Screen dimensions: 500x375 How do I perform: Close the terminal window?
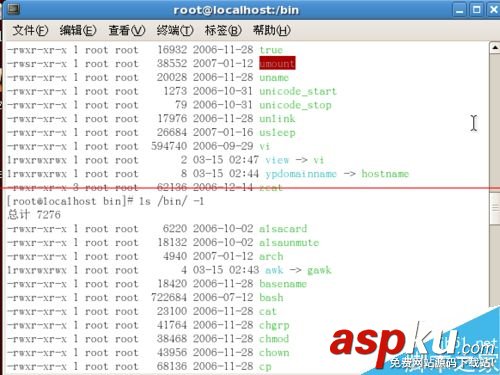(x=494, y=10)
